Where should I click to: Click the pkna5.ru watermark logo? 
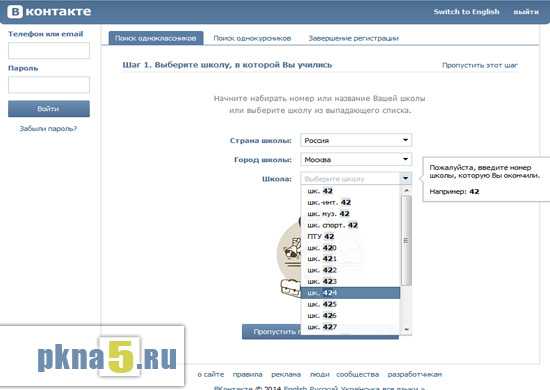point(107,357)
